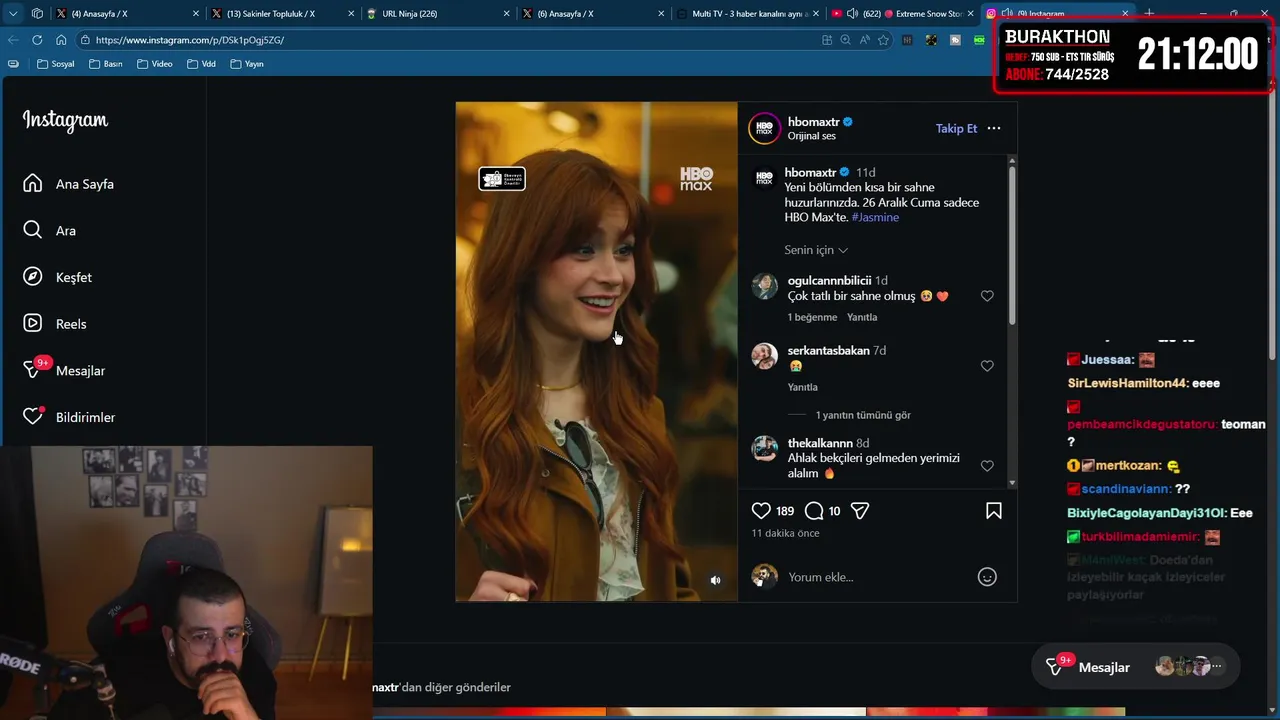This screenshot has height=720, width=1280.
Task: Switch to URL Ninja (226) tab
Action: (437, 14)
